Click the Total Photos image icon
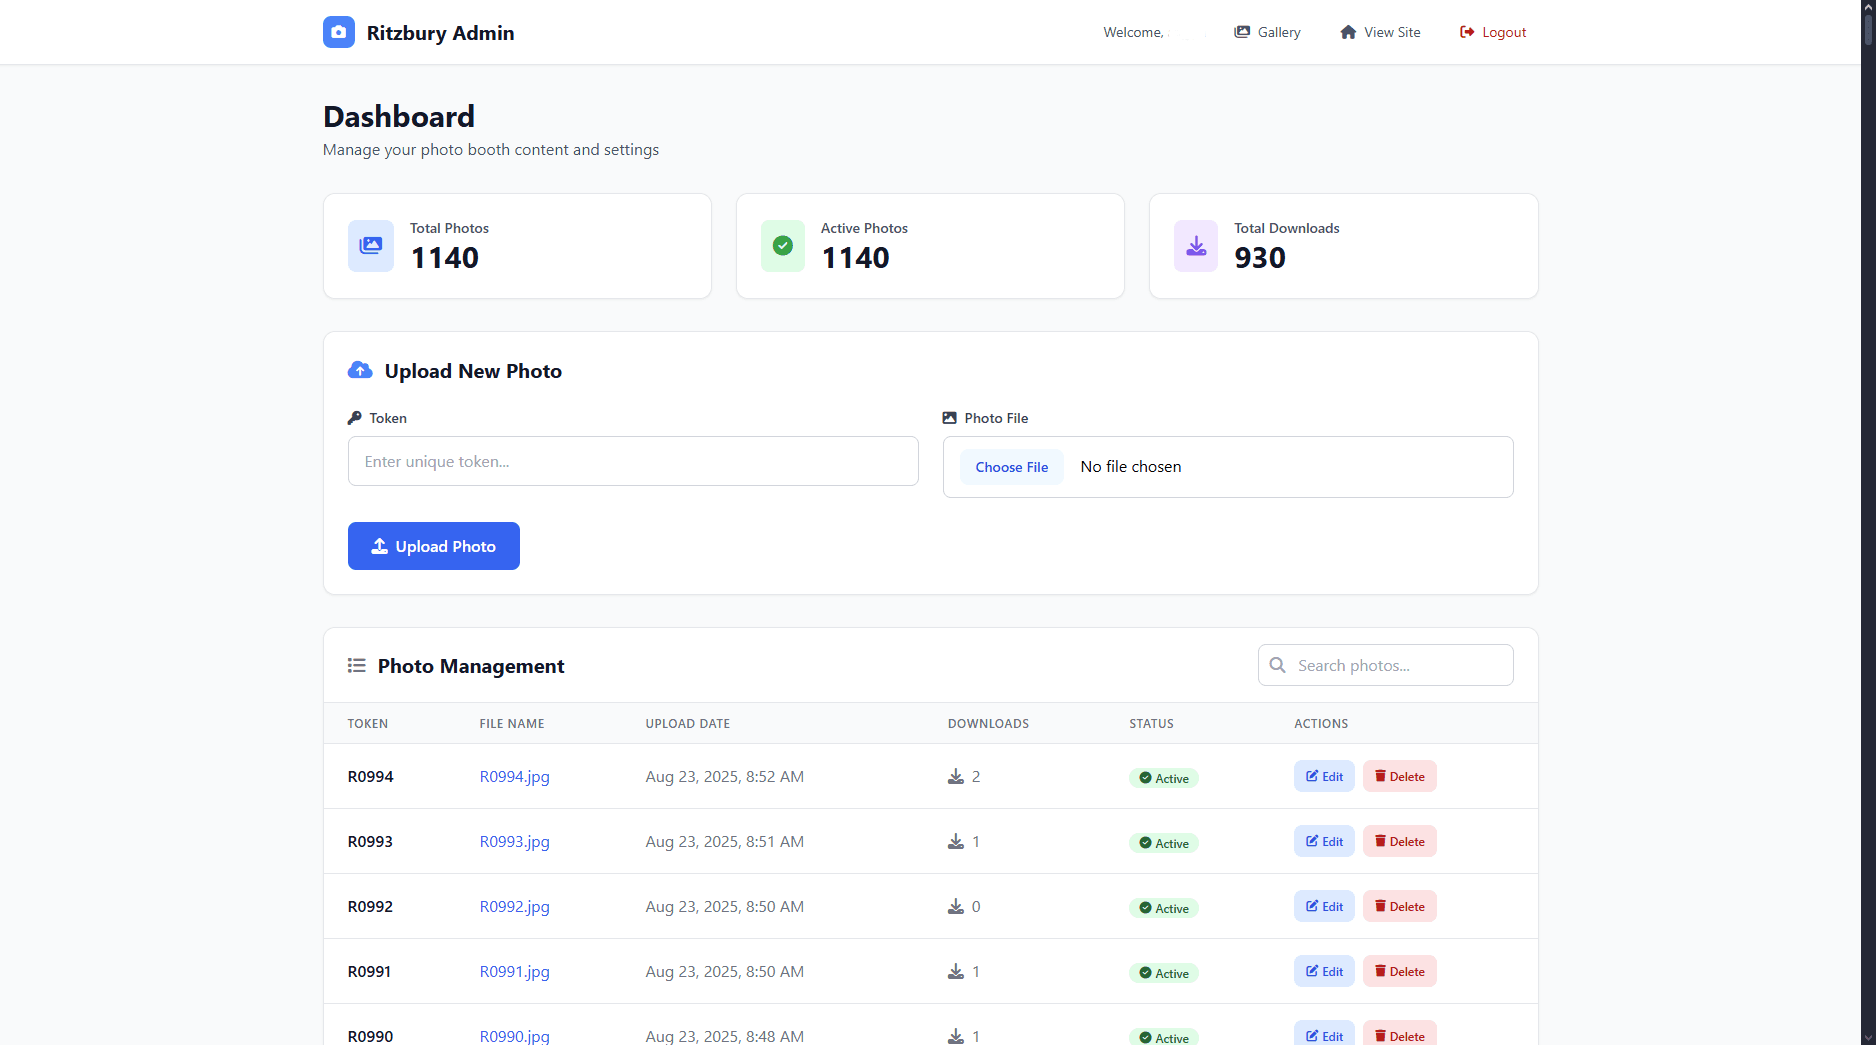This screenshot has height=1045, width=1876. (370, 245)
